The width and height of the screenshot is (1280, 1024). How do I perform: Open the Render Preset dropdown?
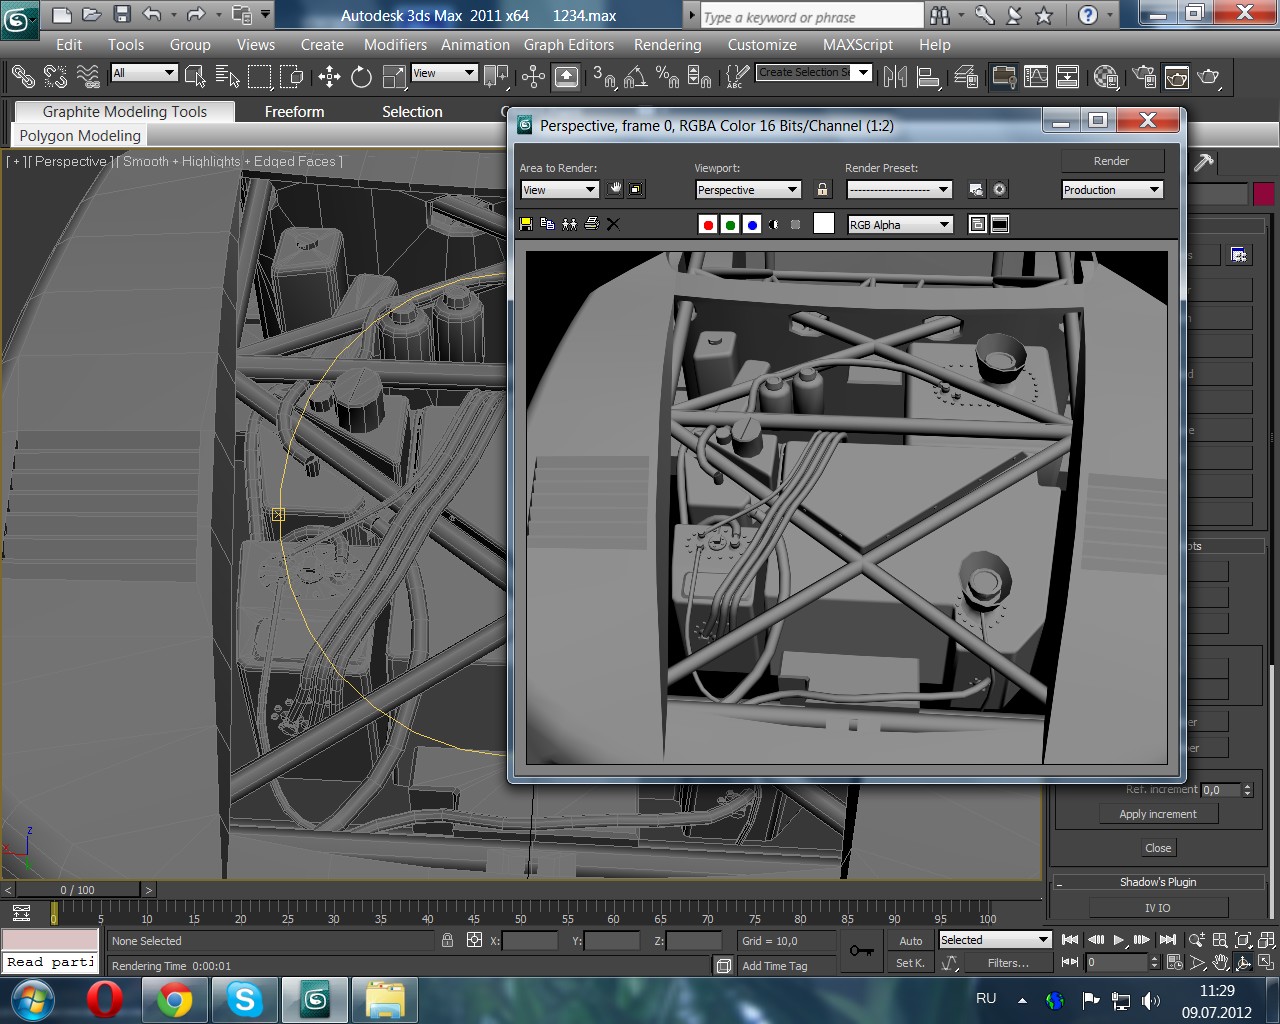(898, 189)
